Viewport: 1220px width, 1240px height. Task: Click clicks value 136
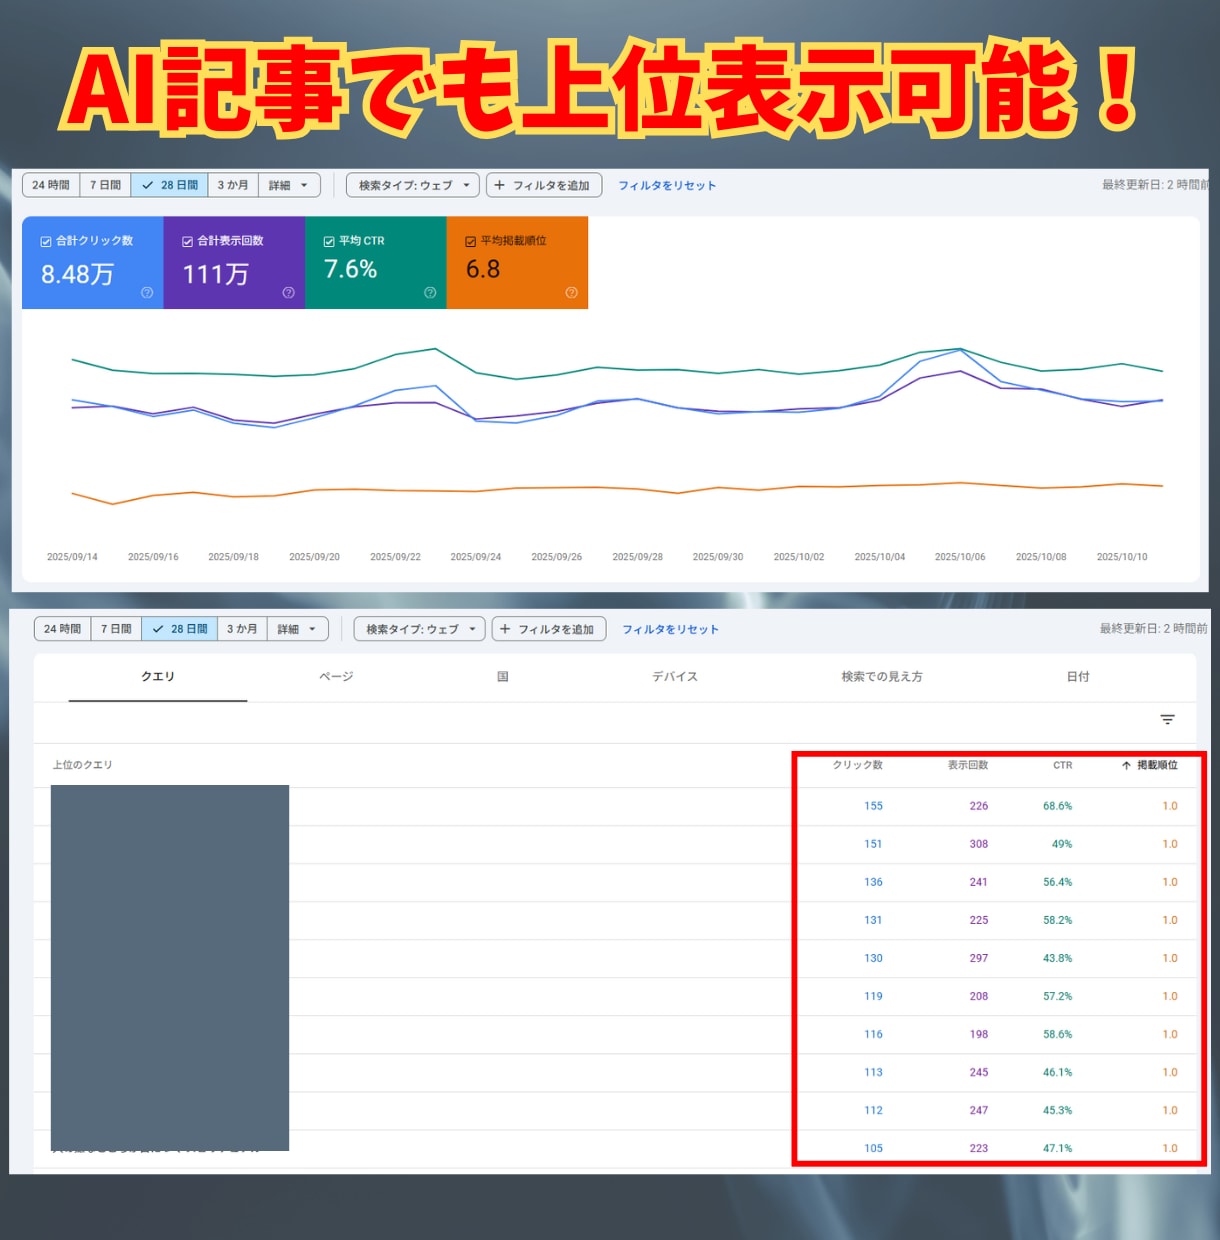click(x=873, y=882)
